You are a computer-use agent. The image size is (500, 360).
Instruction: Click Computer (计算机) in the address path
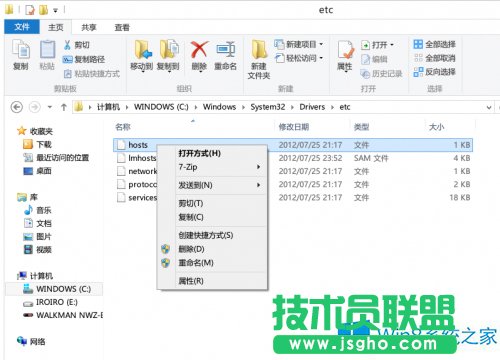tap(108, 107)
